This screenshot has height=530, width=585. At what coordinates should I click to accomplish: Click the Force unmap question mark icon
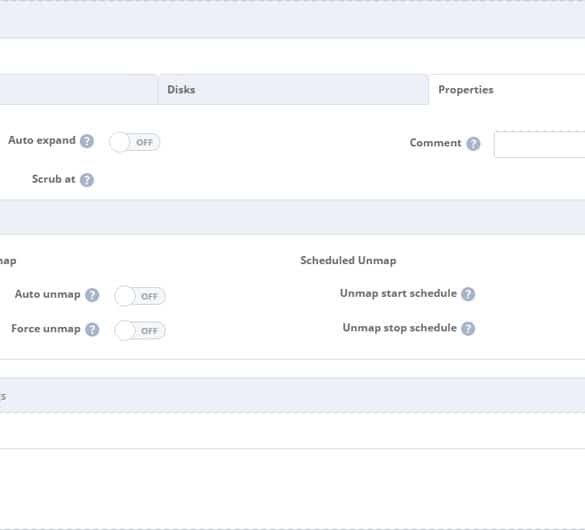click(x=92, y=329)
